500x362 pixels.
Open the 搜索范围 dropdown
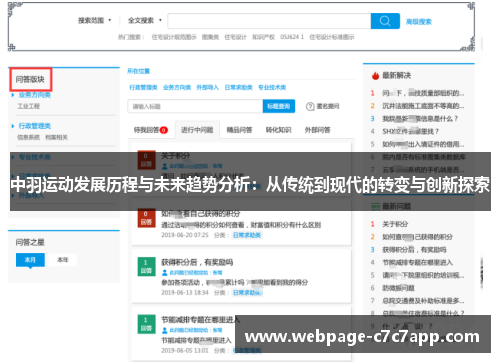coord(94,21)
